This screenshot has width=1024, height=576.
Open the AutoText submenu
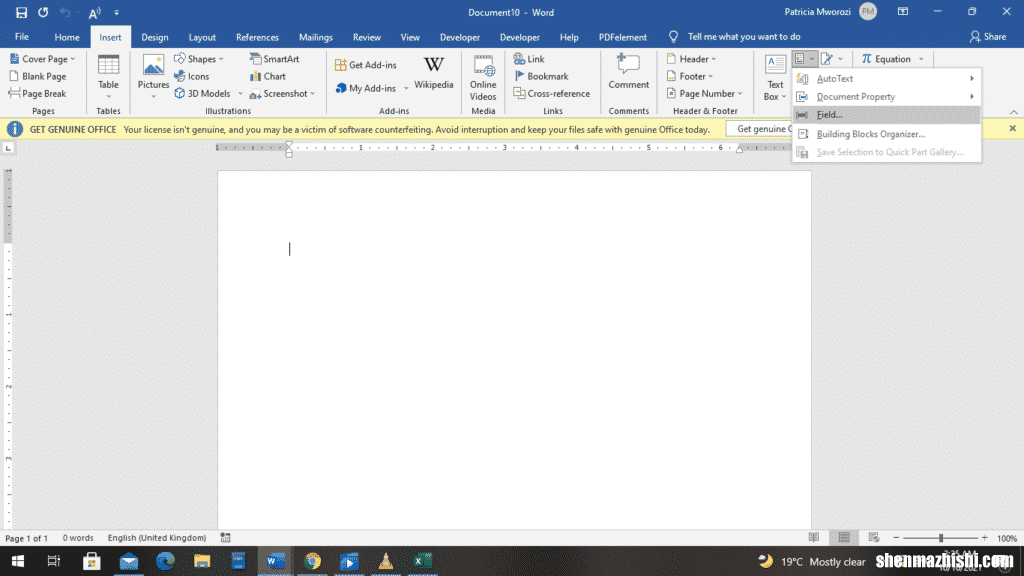pyautogui.click(x=886, y=78)
